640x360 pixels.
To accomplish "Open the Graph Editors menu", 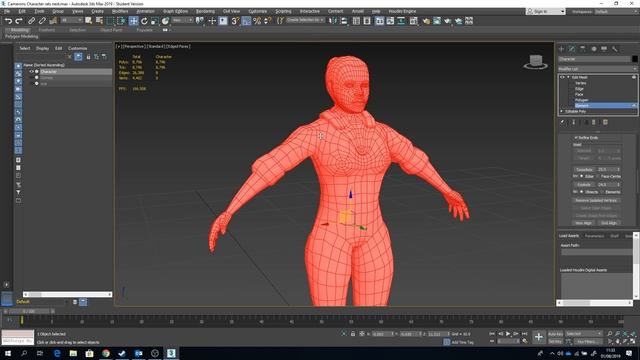I will (176, 11).
